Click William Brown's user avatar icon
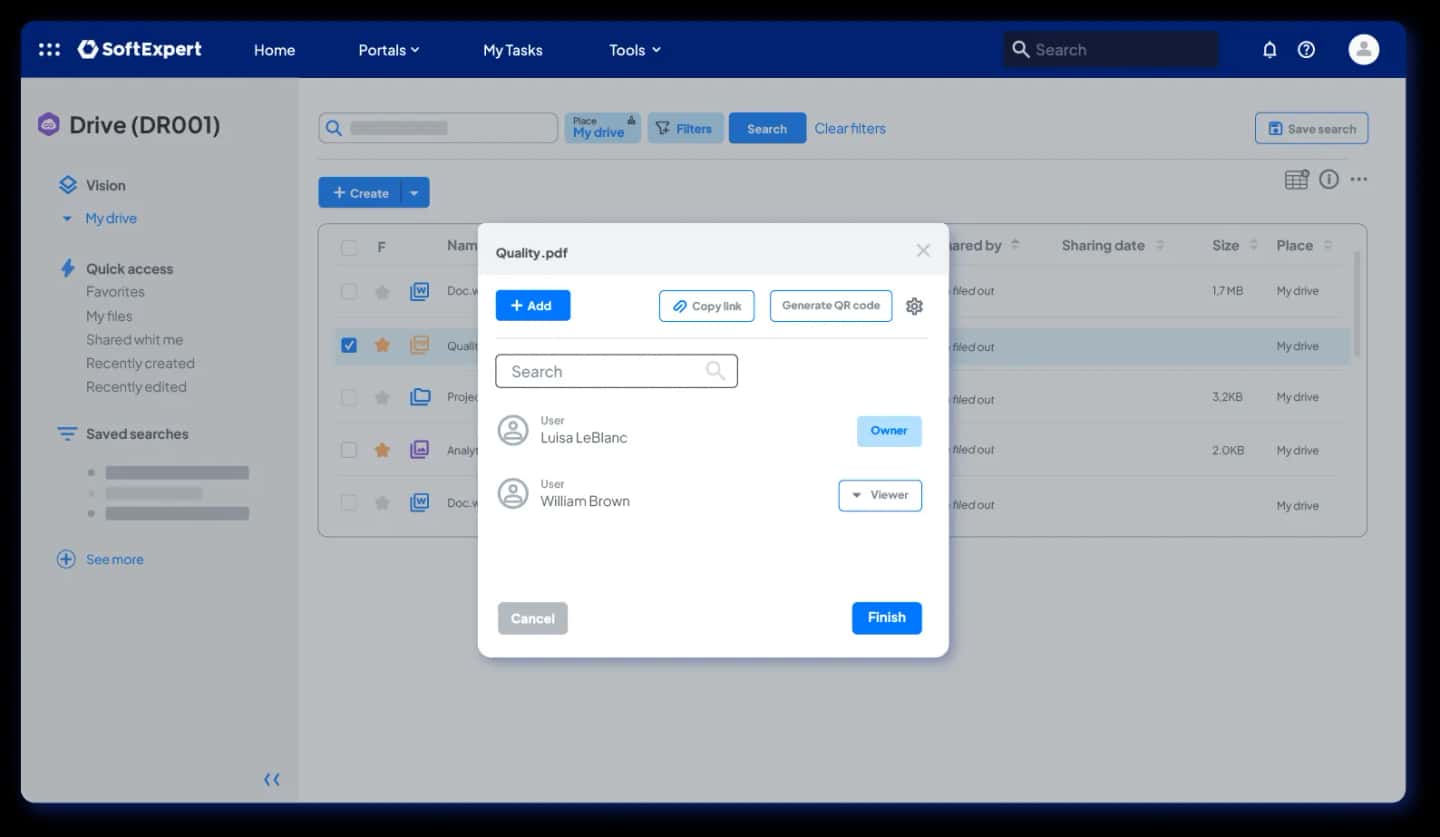The width and height of the screenshot is (1440, 837). click(513, 493)
